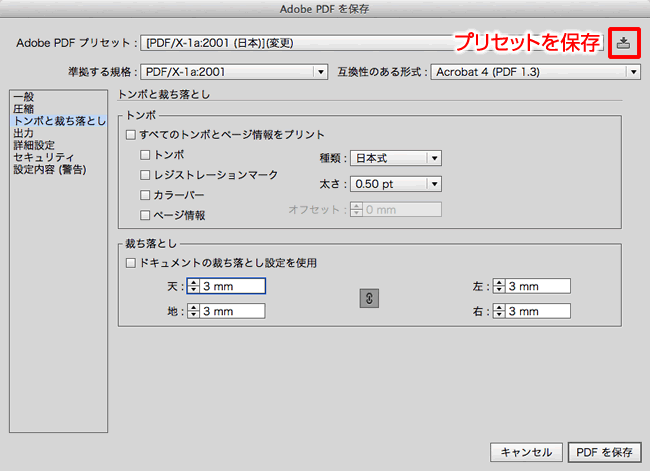Select トンボと裁ち落とし in the category list
Screen dimensions: 650x471
click(x=58, y=121)
